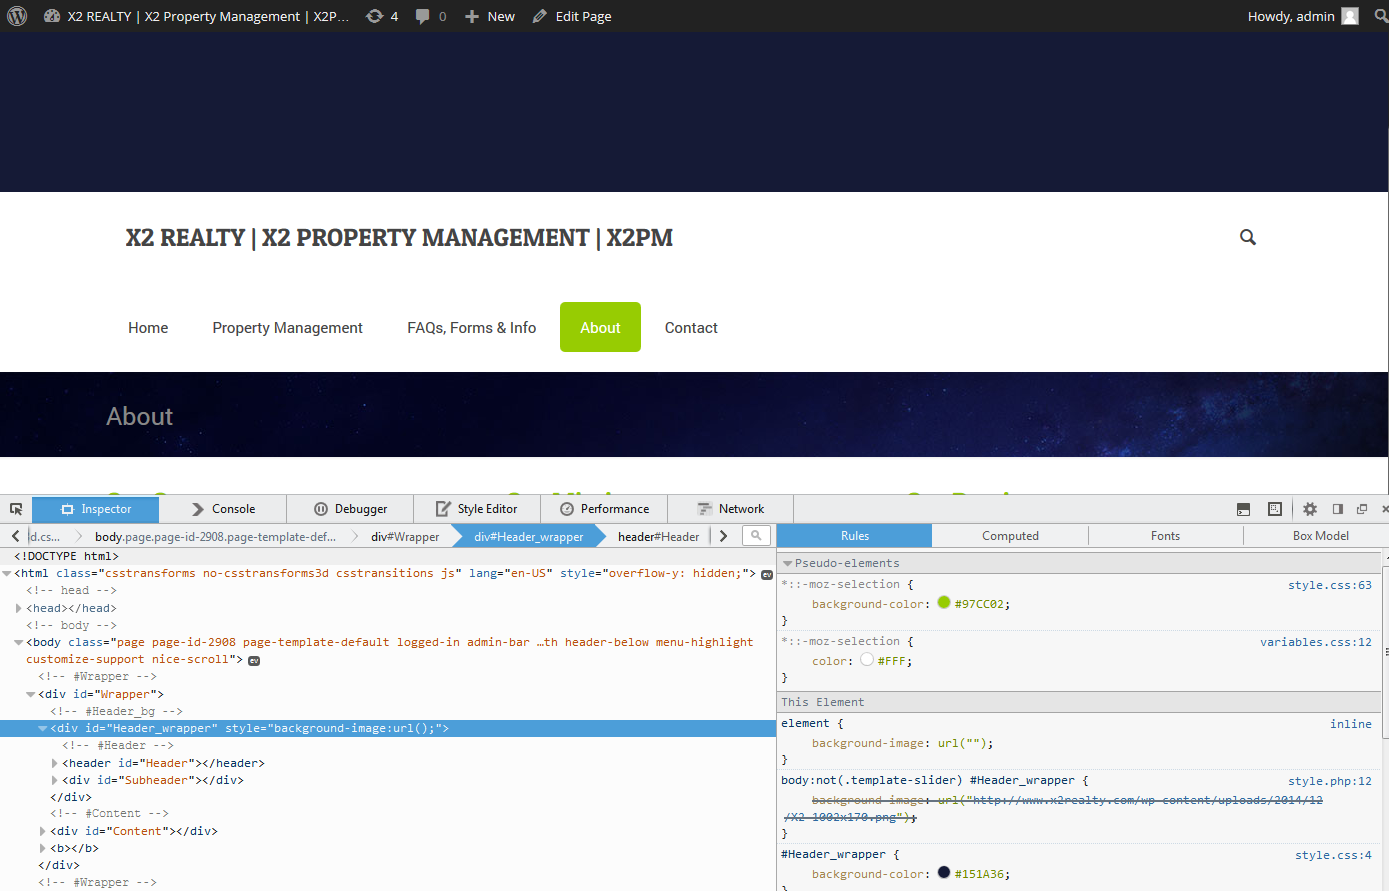The width and height of the screenshot is (1389, 891).
Task: Click the ev event badge on body tag
Action: pyautogui.click(x=254, y=660)
